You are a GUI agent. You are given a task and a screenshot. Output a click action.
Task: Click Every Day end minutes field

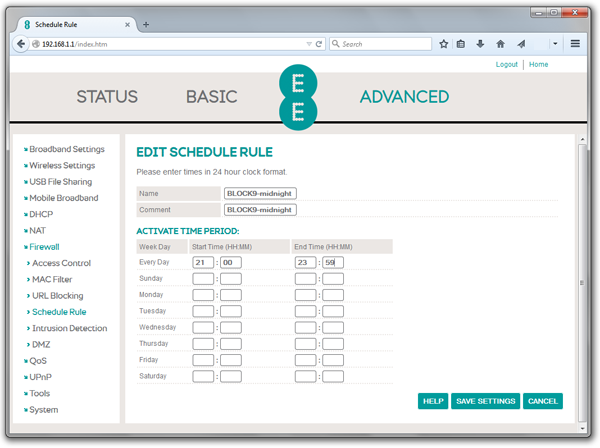pos(333,262)
